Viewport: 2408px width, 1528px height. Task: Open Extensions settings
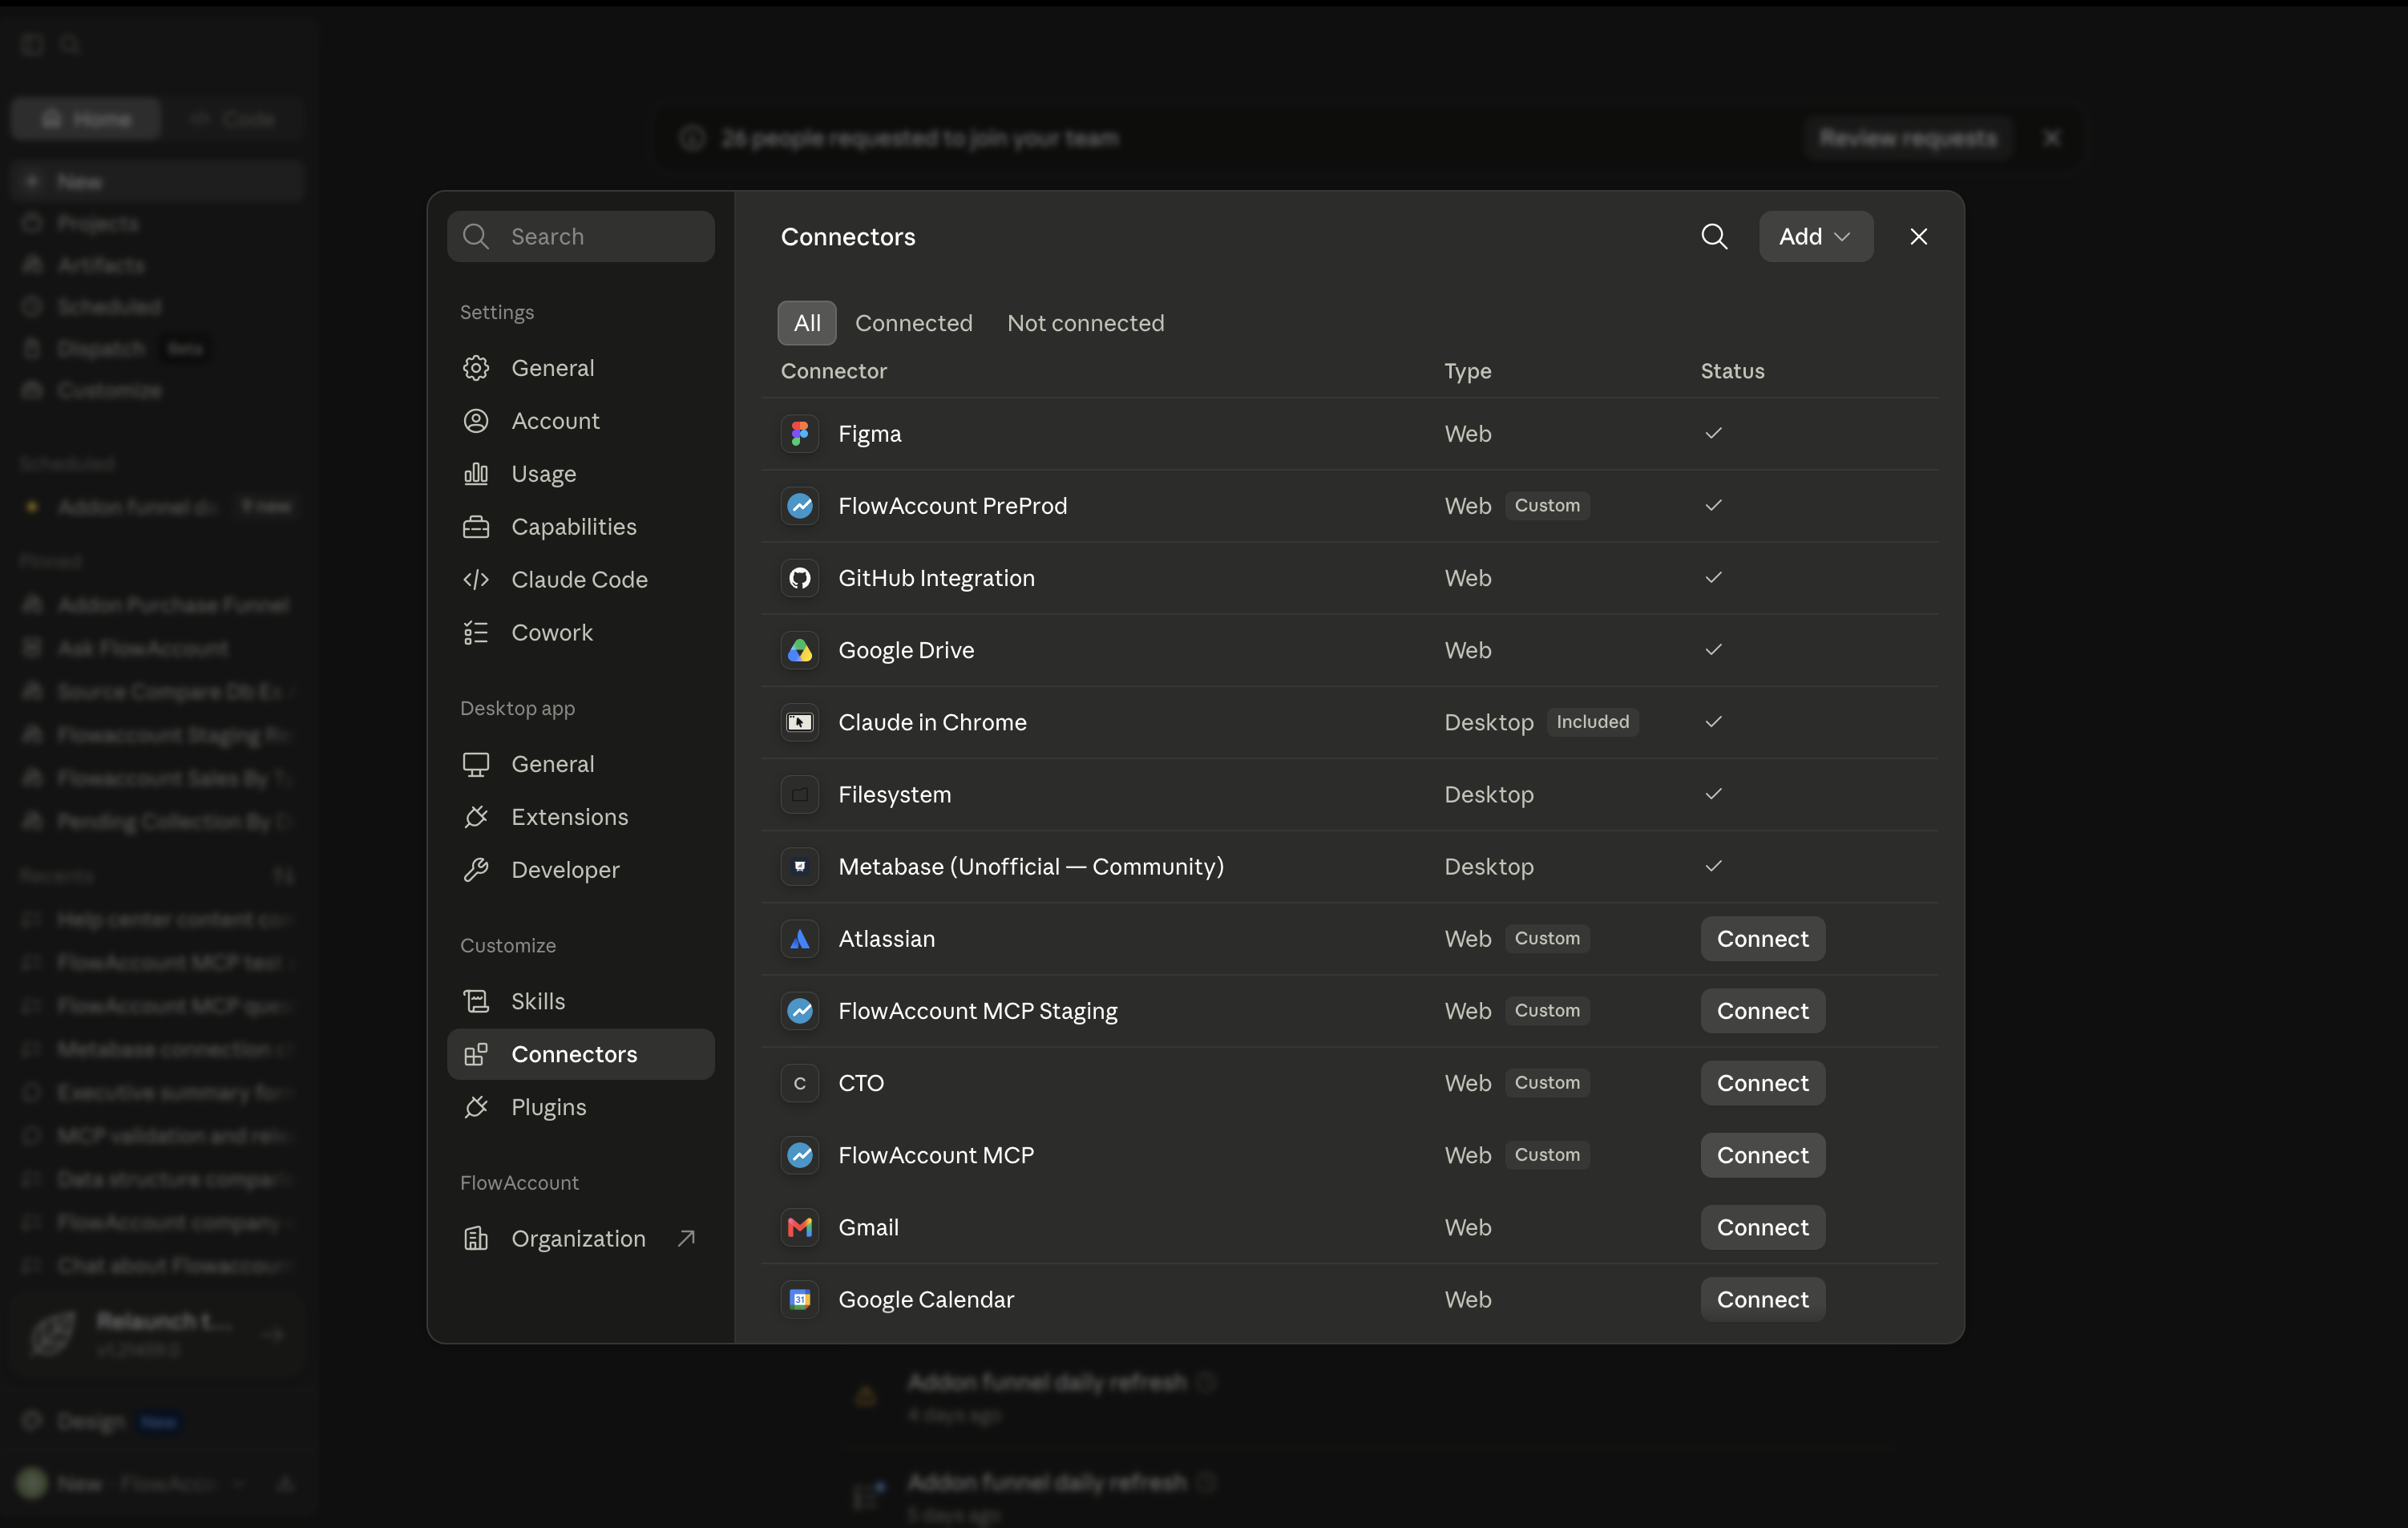click(x=580, y=817)
